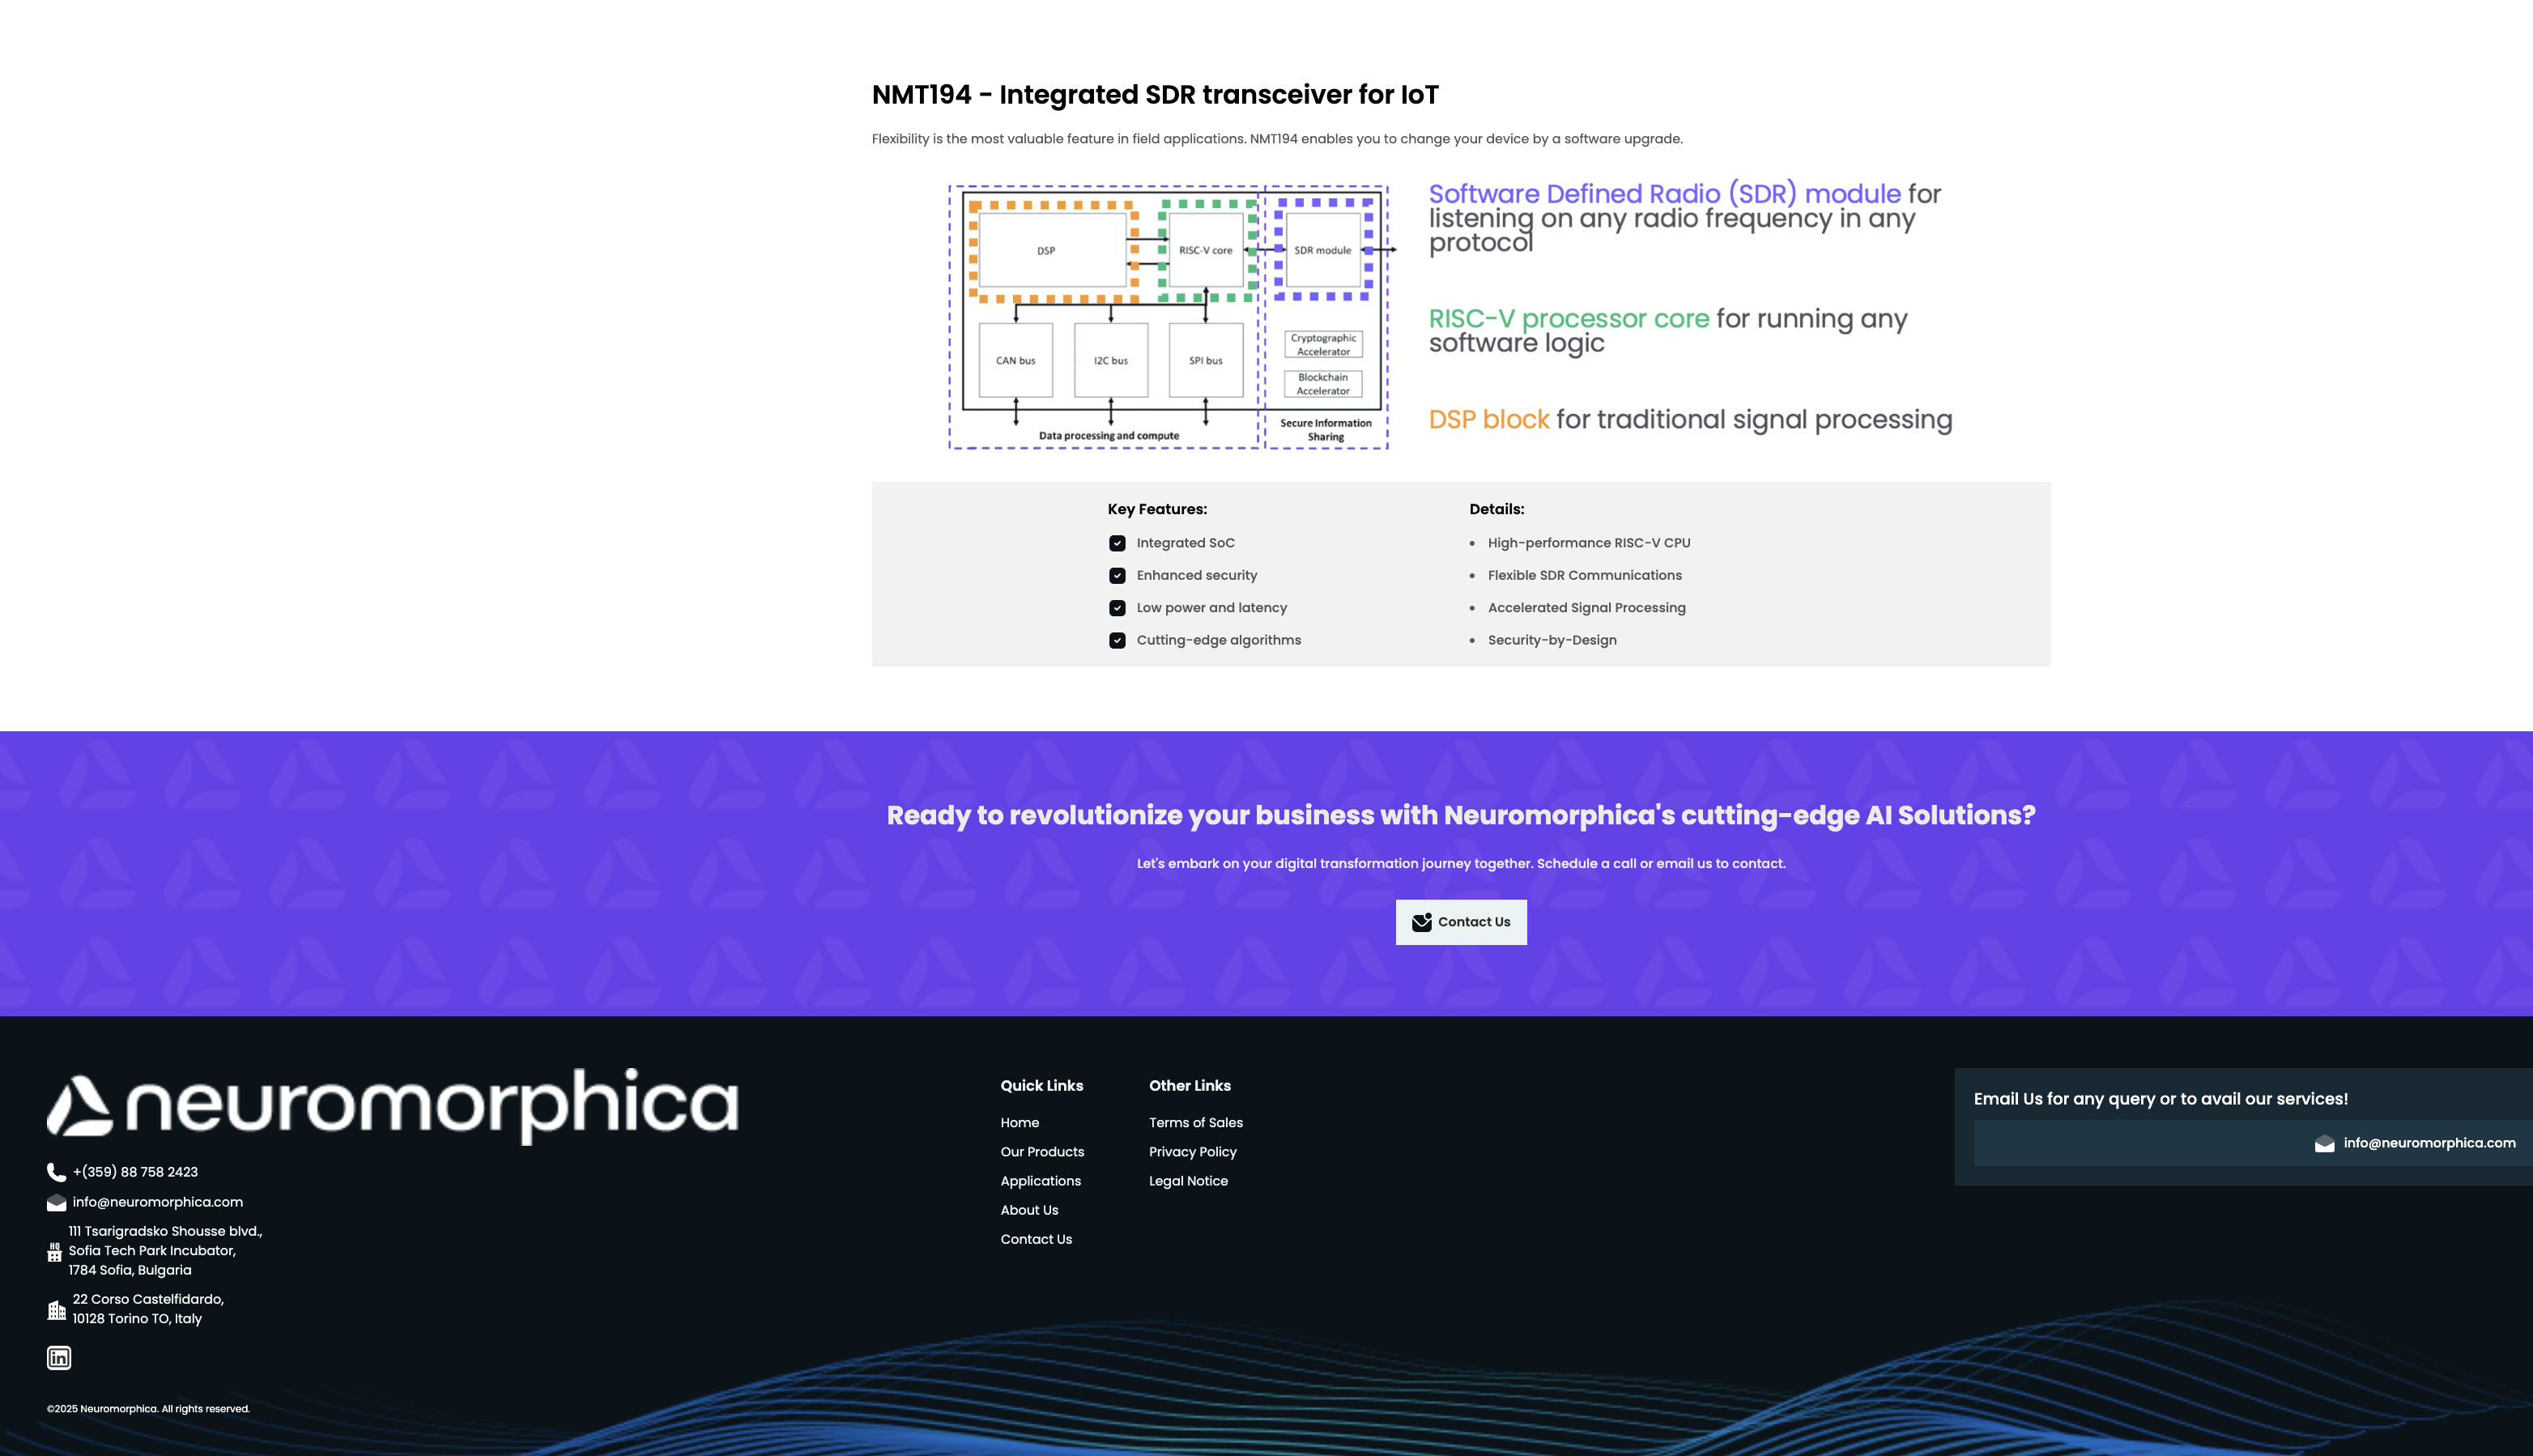Click 'High-performance RISC-V CPU' detail
This screenshot has width=2533, height=1456.
coord(1589,543)
